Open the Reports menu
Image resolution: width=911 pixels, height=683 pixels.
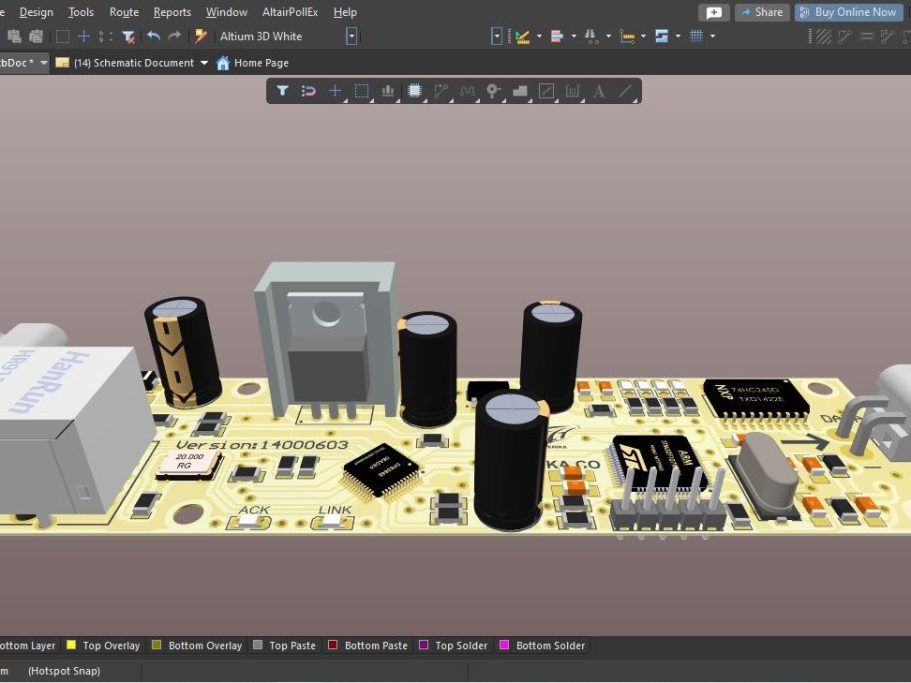(x=172, y=12)
